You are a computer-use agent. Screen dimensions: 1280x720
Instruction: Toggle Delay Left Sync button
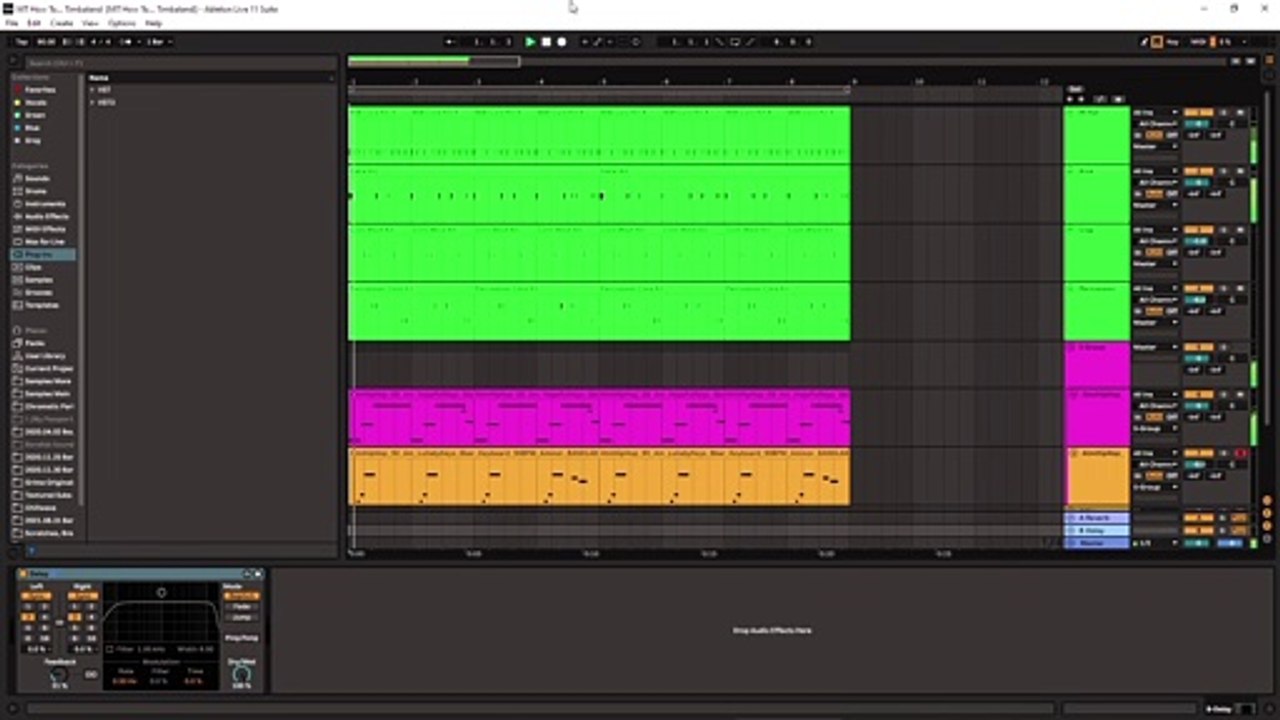(x=36, y=596)
